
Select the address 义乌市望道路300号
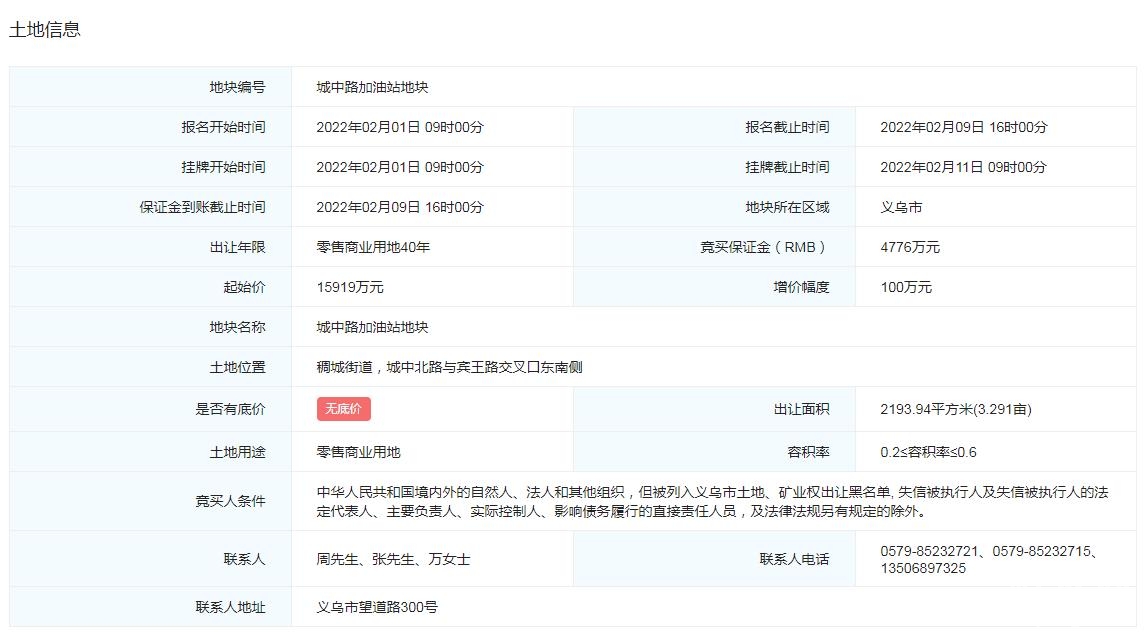(377, 607)
